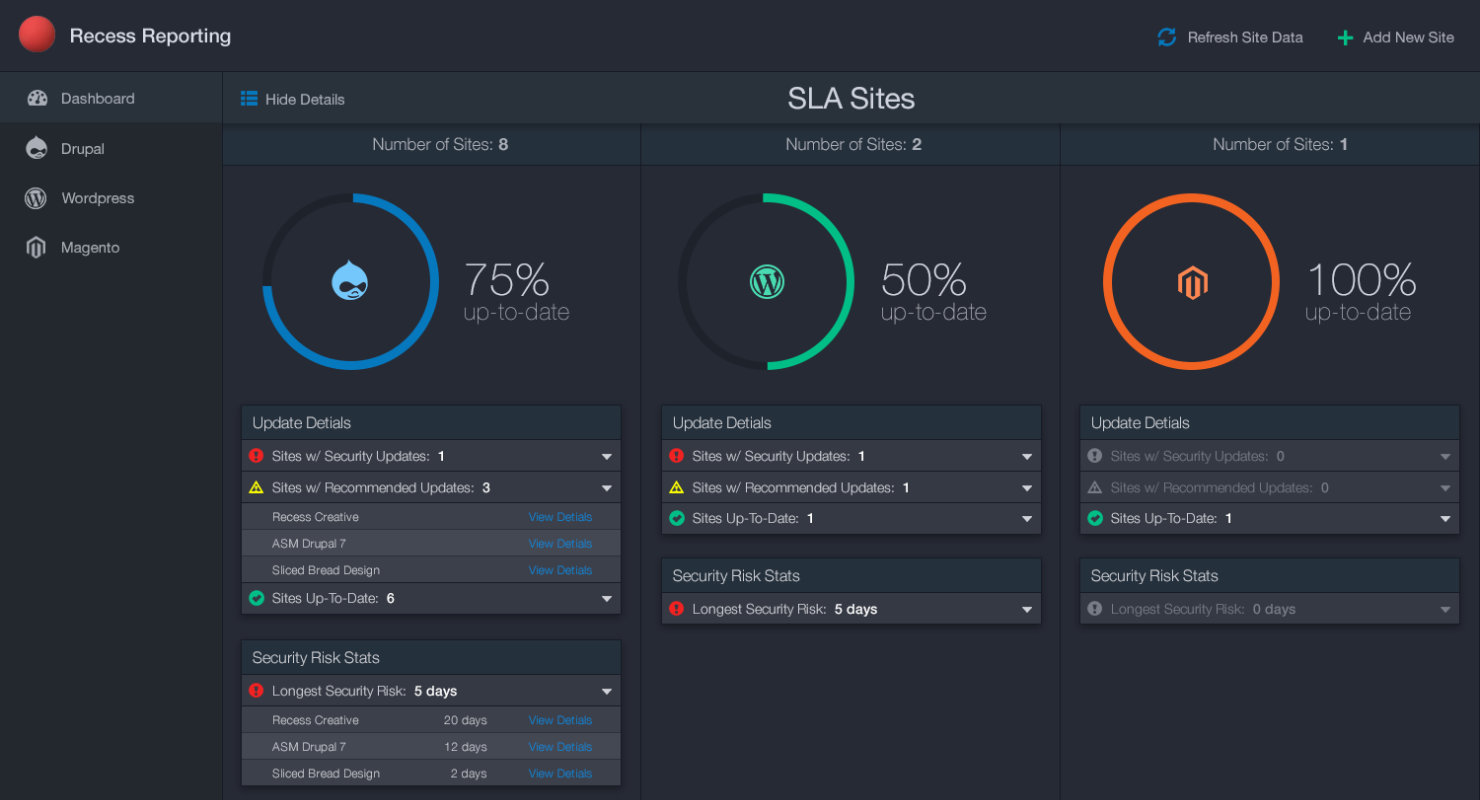The image size is (1480, 800).
Task: Click Add New Site
Action: click(x=1395, y=37)
